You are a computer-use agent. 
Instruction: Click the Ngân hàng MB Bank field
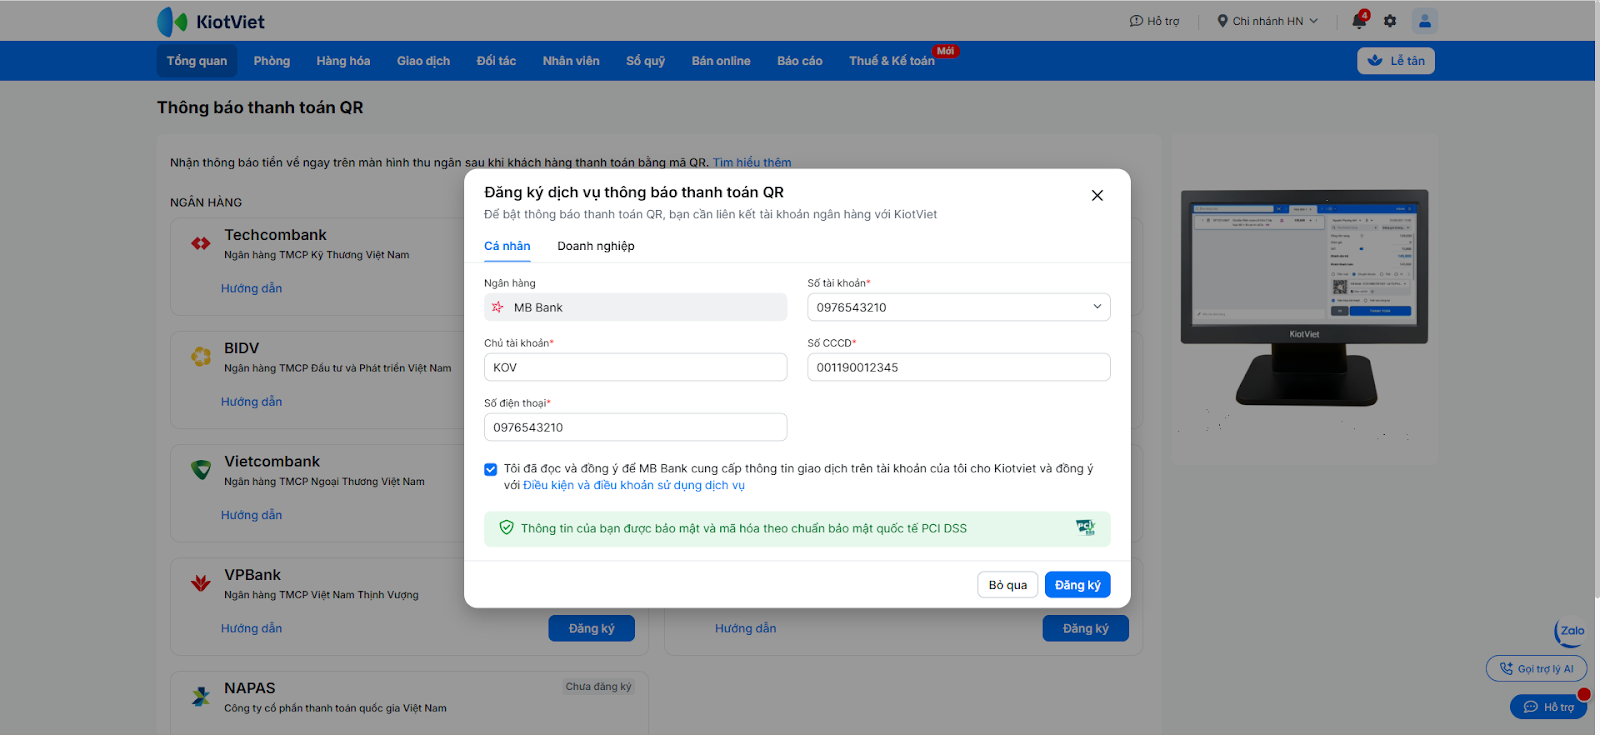636,307
